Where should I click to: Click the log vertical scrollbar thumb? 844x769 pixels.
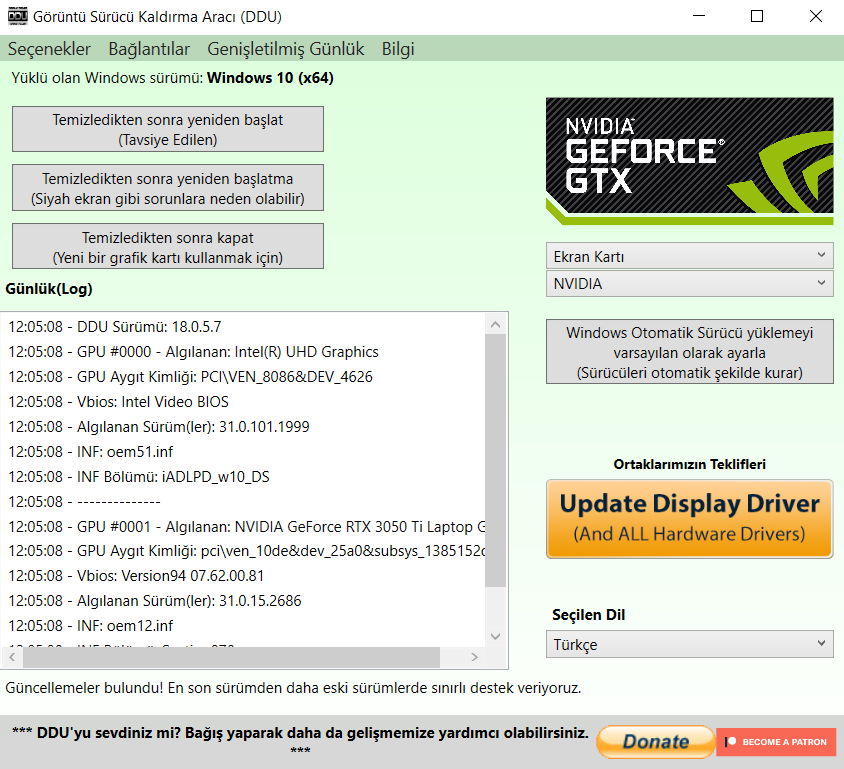(496, 461)
